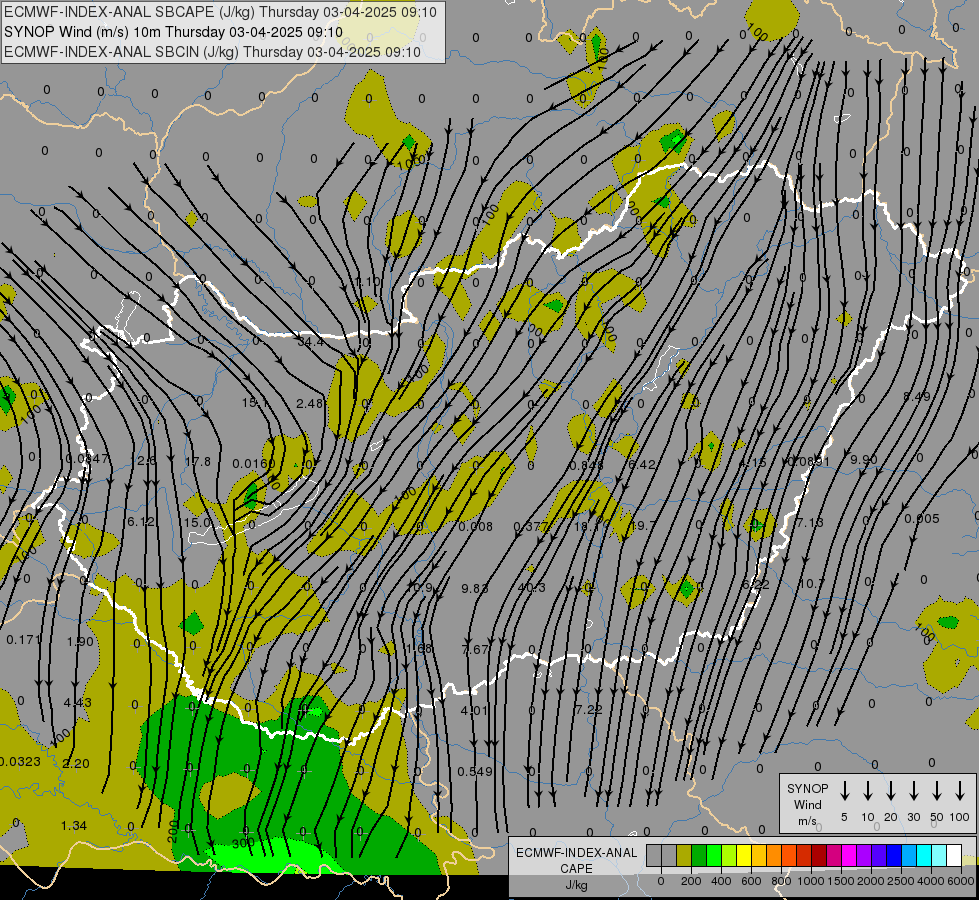Click the J/kg unit label in legend
The height and width of the screenshot is (900, 979).
click(576, 885)
